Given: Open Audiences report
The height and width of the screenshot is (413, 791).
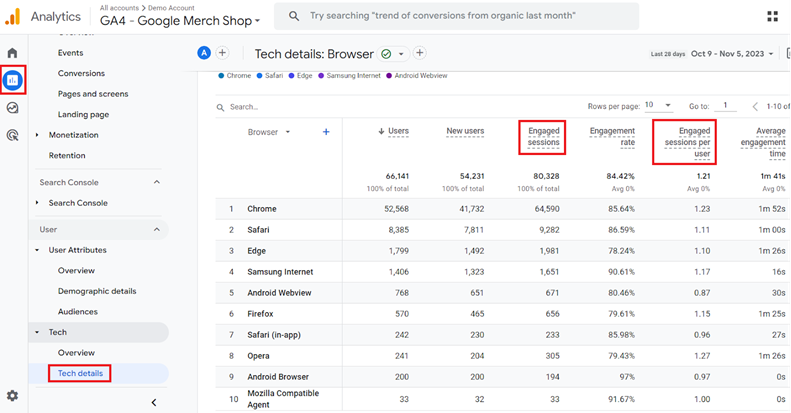Looking at the screenshot, I should (x=78, y=312).
